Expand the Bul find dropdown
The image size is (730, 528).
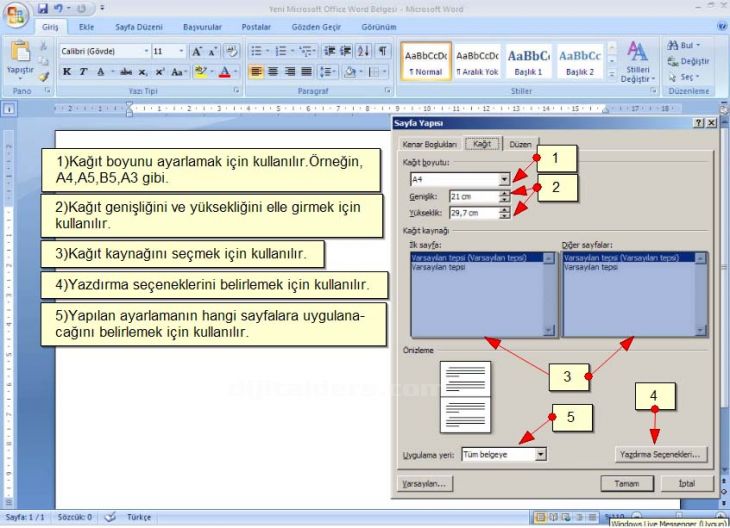[x=698, y=46]
